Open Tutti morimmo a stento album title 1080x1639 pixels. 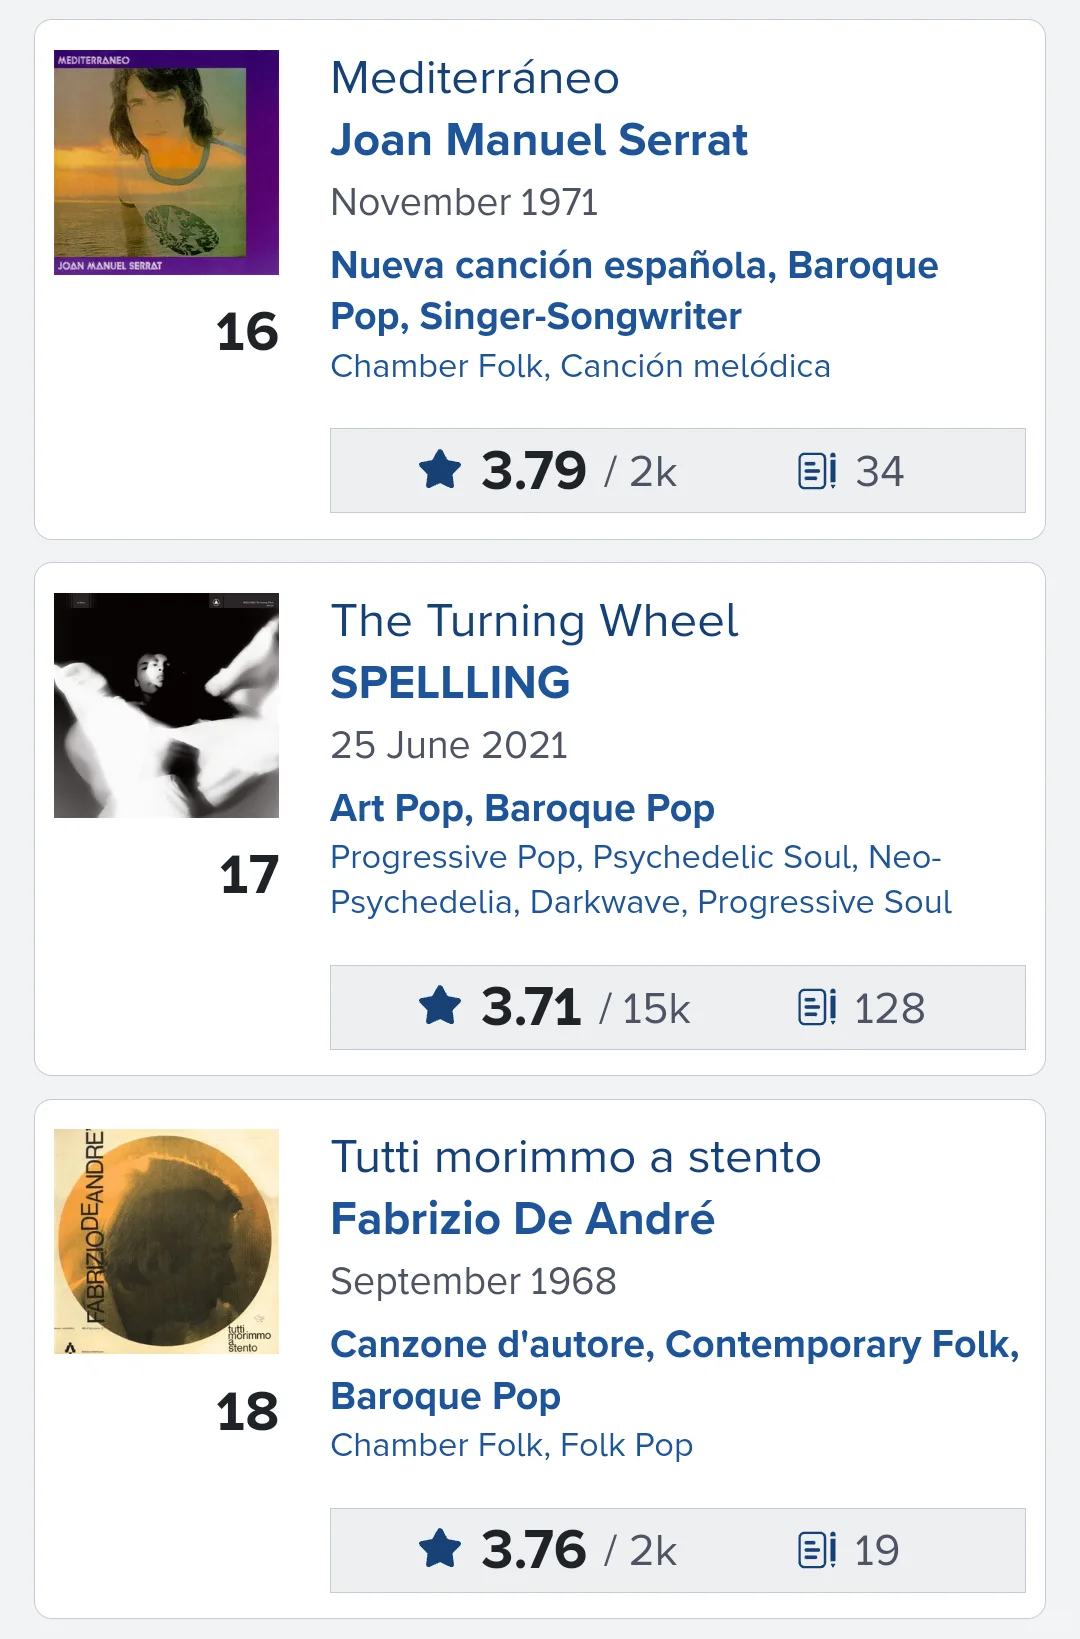pyautogui.click(x=576, y=1157)
